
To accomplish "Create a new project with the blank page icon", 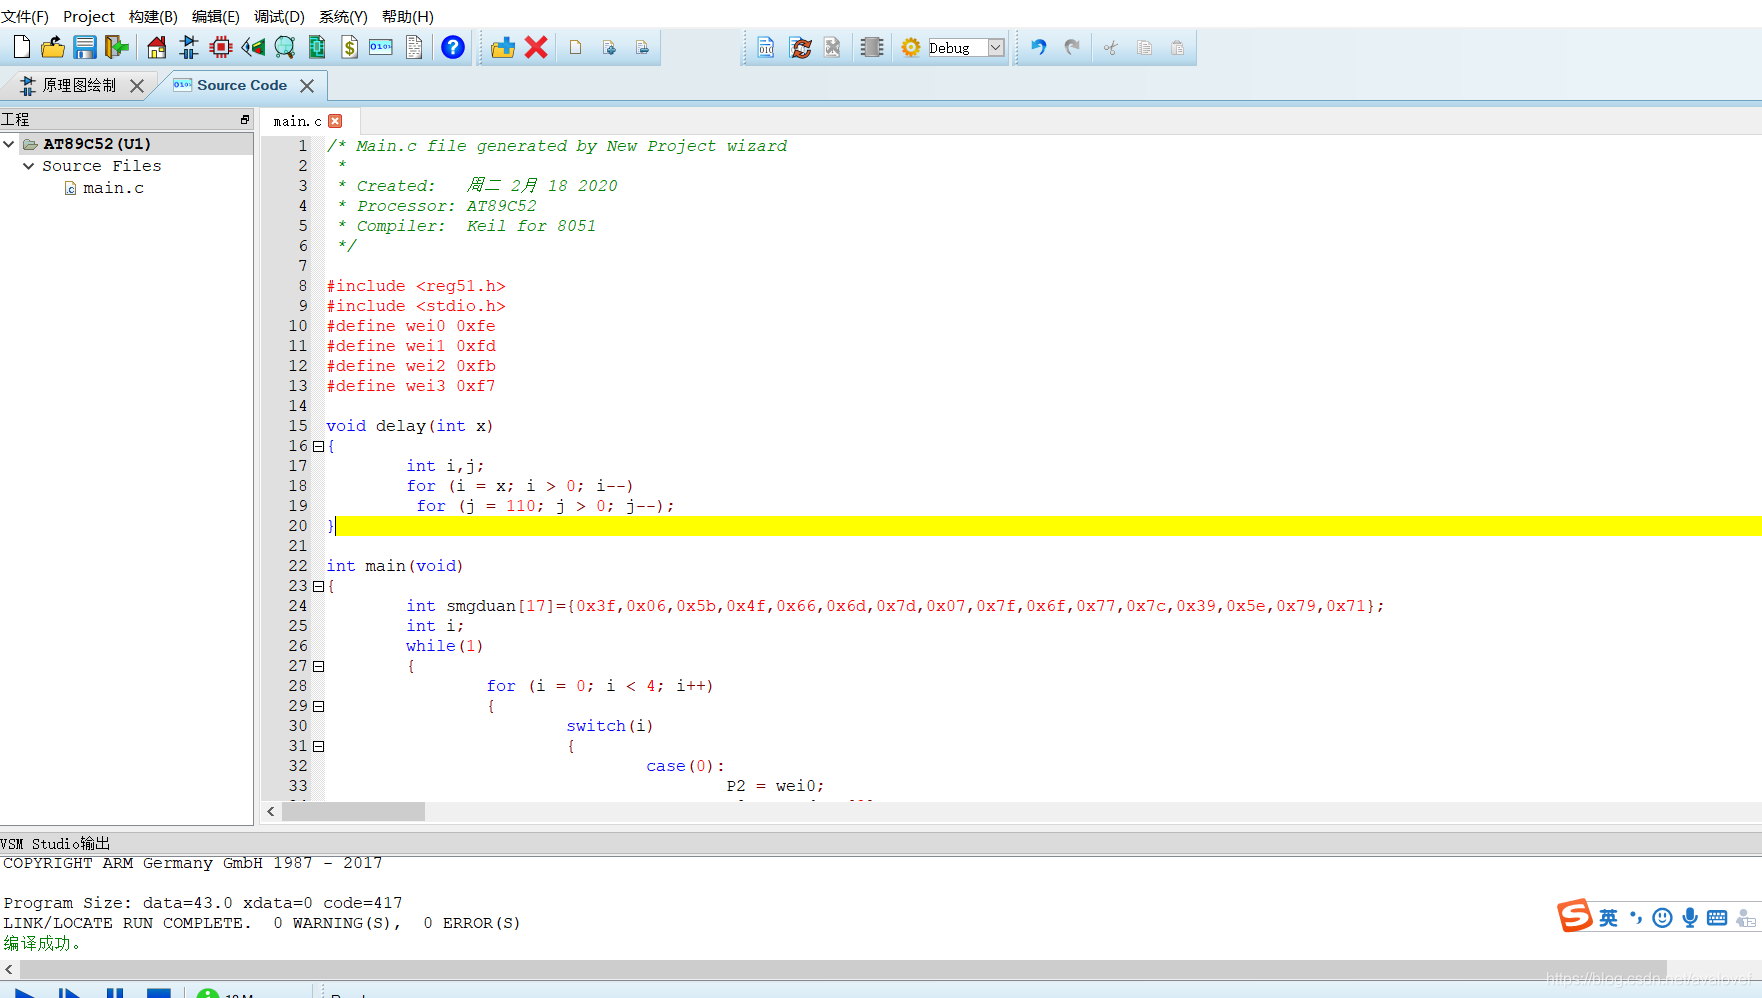I will pyautogui.click(x=22, y=47).
